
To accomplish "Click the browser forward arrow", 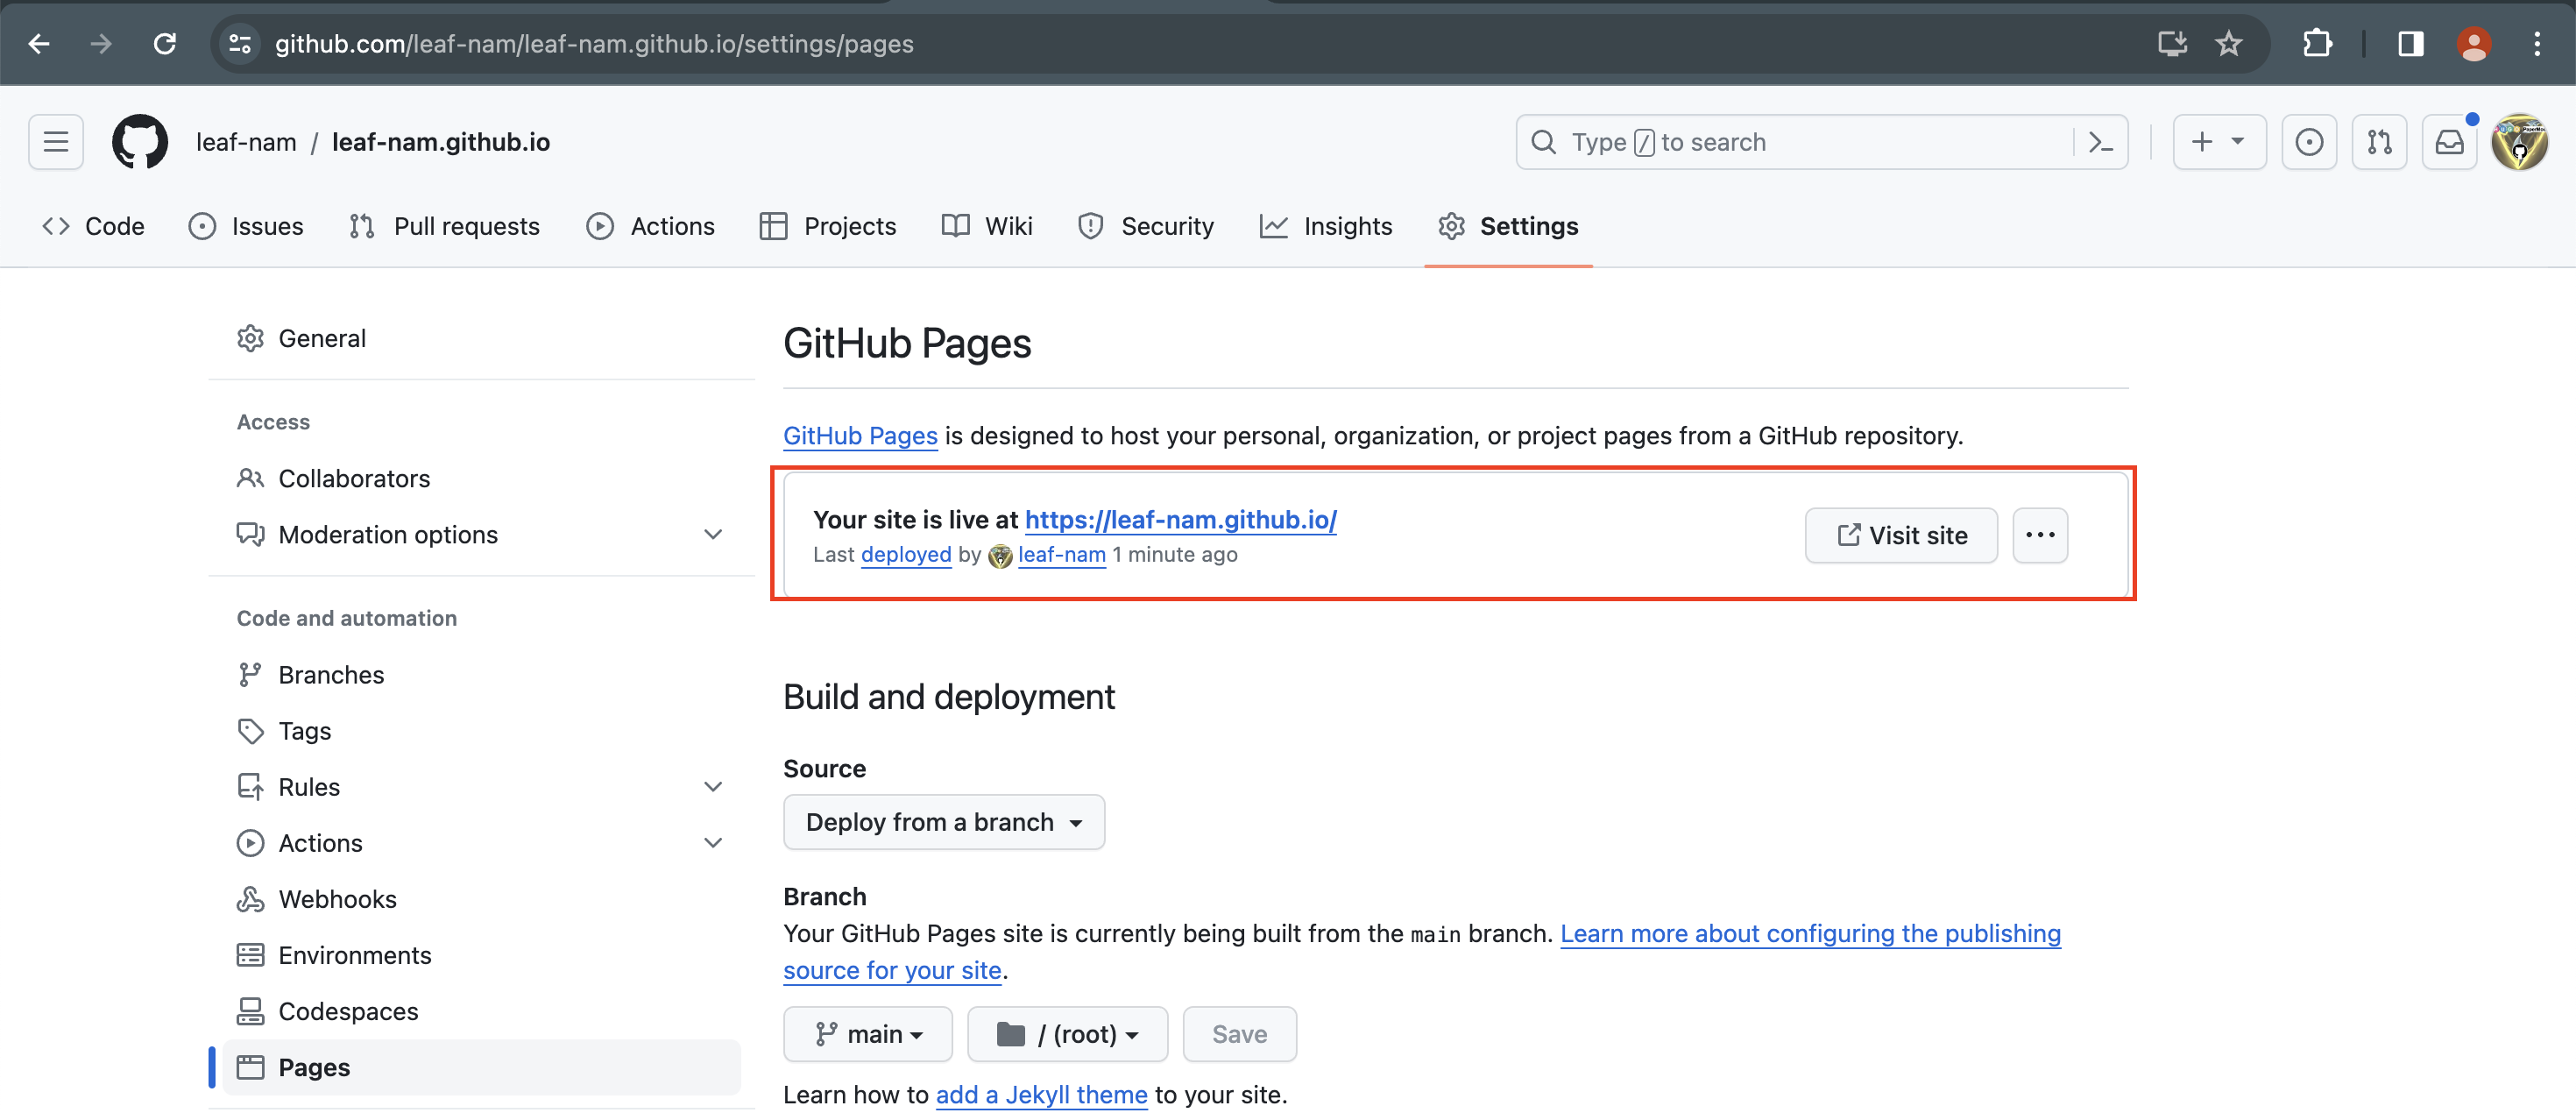I will (x=101, y=44).
